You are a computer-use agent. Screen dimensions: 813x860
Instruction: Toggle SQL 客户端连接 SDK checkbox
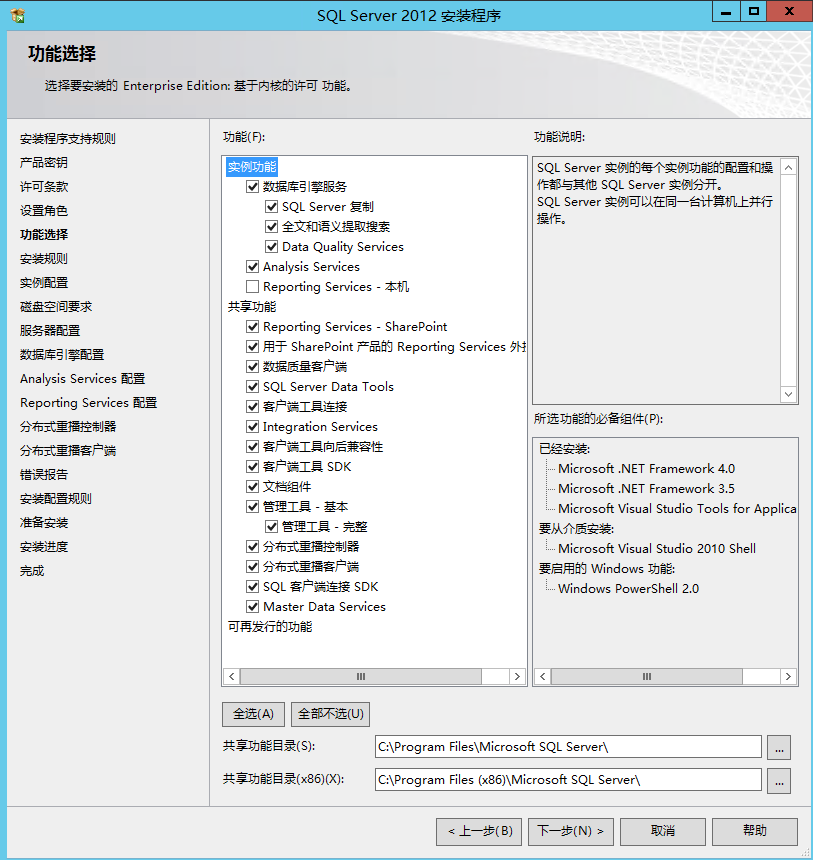point(252,587)
